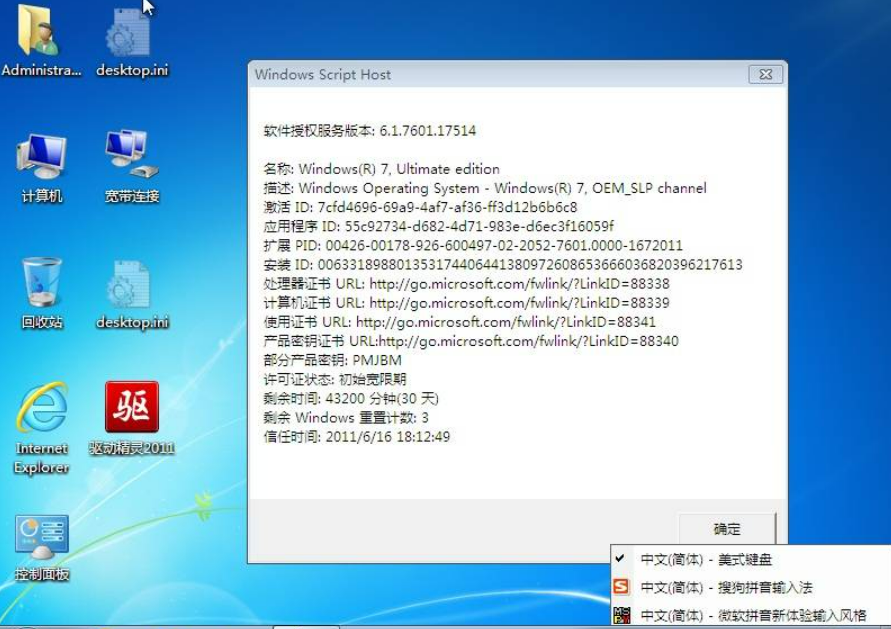Click the 确定 button in the dialog

pyautogui.click(x=727, y=529)
